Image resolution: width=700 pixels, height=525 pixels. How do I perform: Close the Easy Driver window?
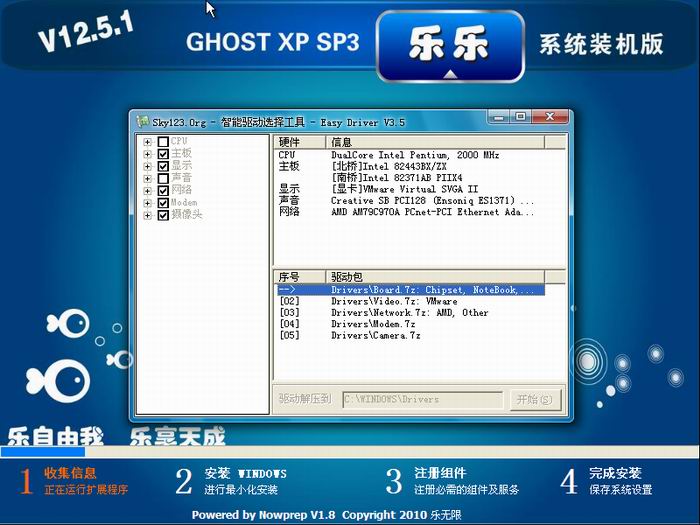(550, 117)
